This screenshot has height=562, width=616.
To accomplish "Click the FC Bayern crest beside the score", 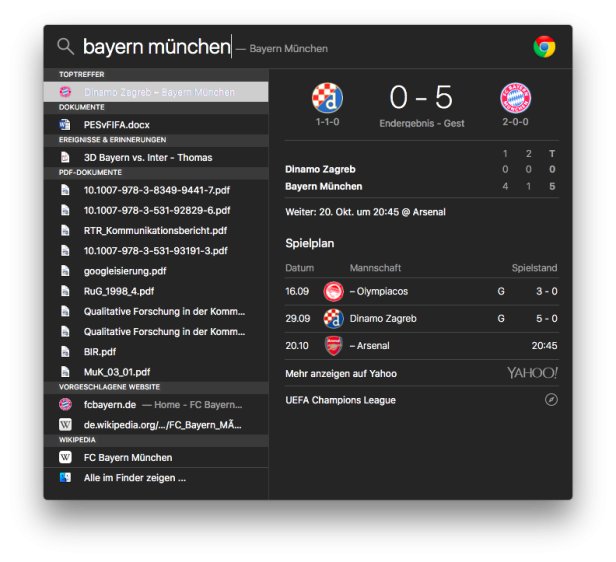I will coord(515,98).
